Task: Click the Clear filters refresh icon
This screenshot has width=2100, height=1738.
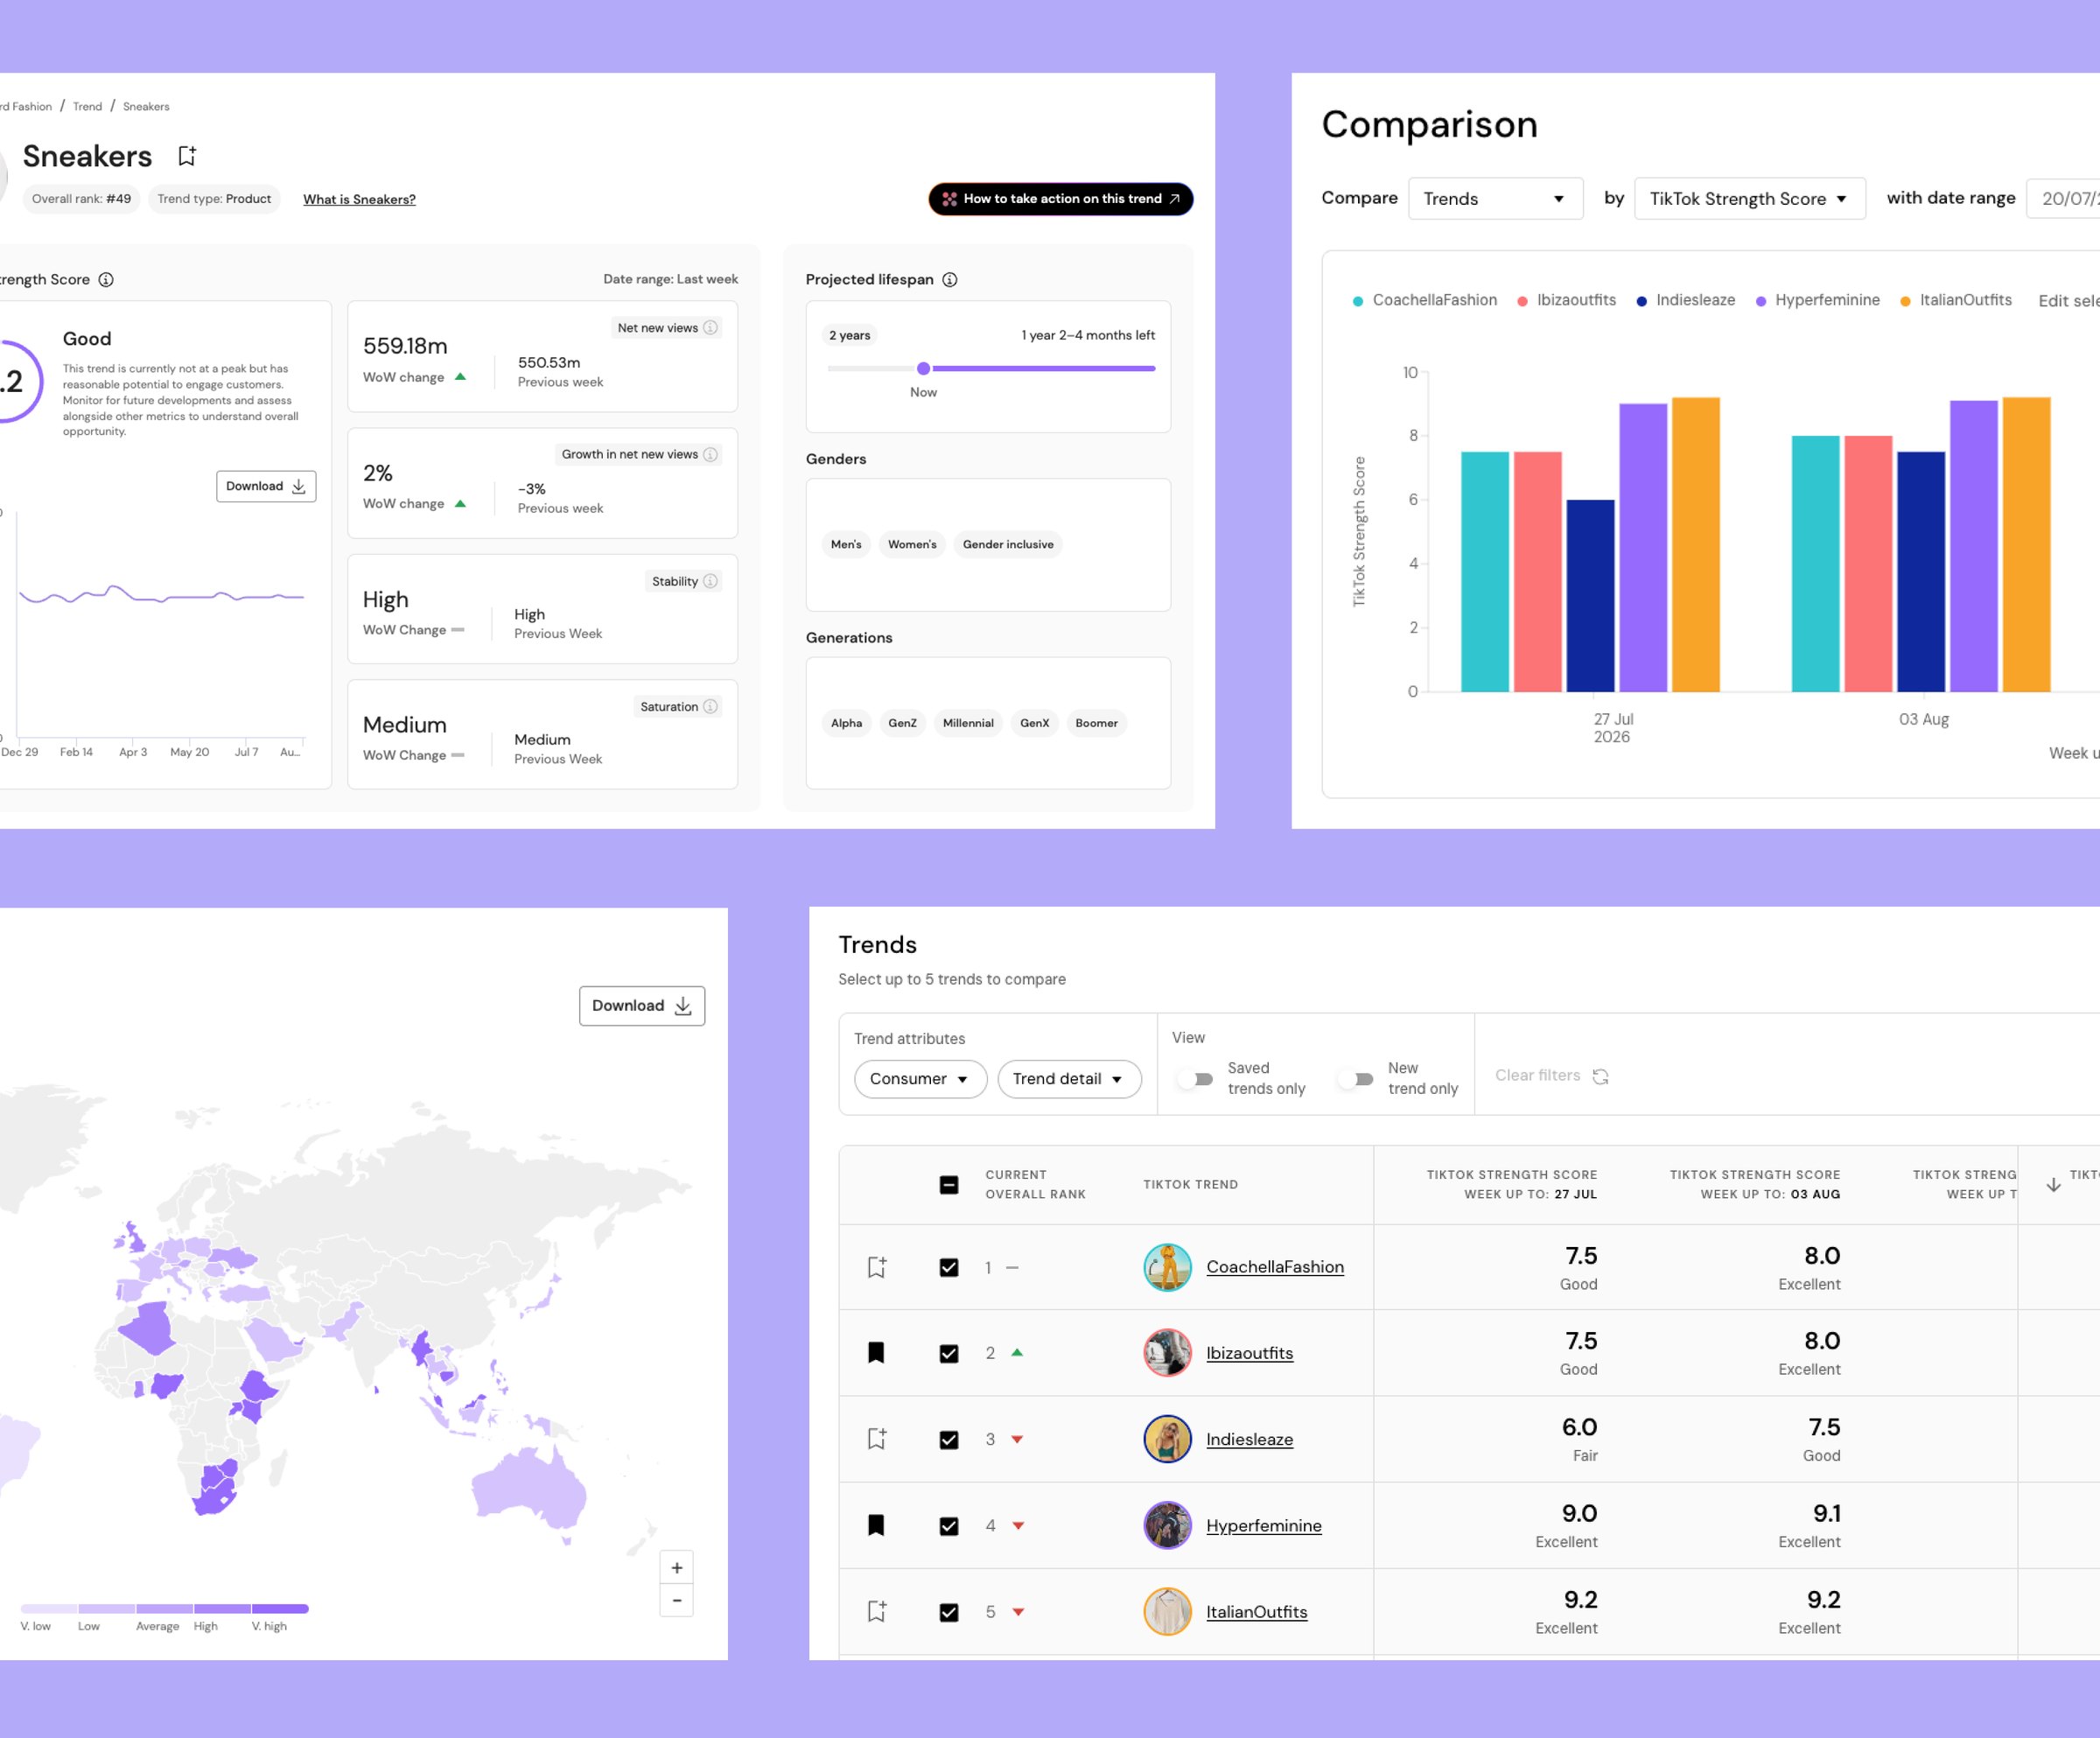Action: click(x=1600, y=1076)
